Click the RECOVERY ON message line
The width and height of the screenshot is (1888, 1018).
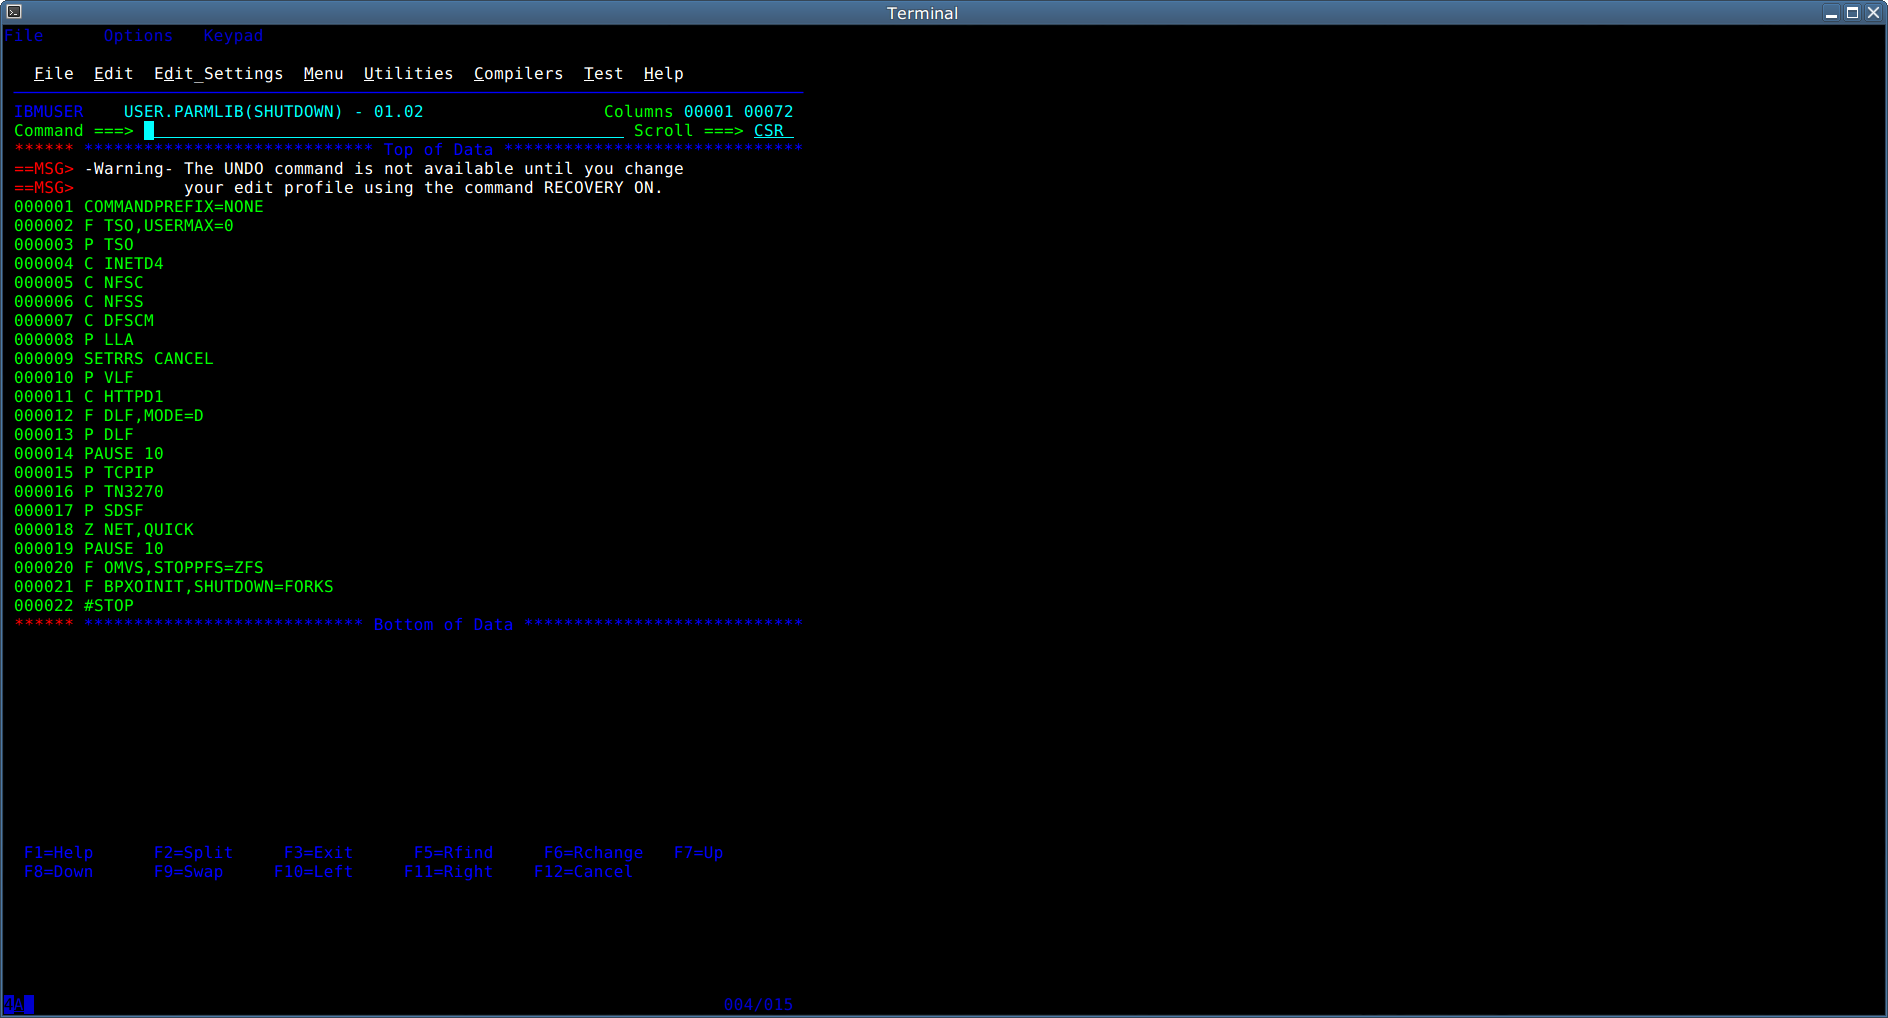pyautogui.click(x=339, y=188)
